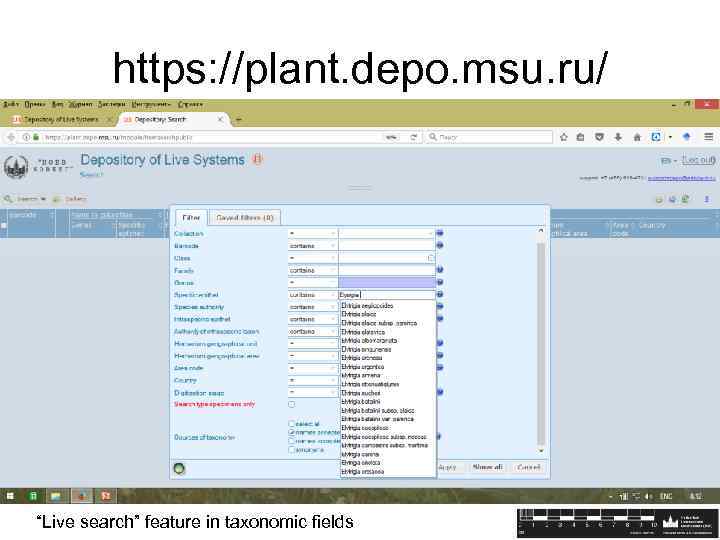Choose Elytrigia batalini suggestion
Image resolution: width=720 pixels, height=540 pixels.
pos(360,402)
